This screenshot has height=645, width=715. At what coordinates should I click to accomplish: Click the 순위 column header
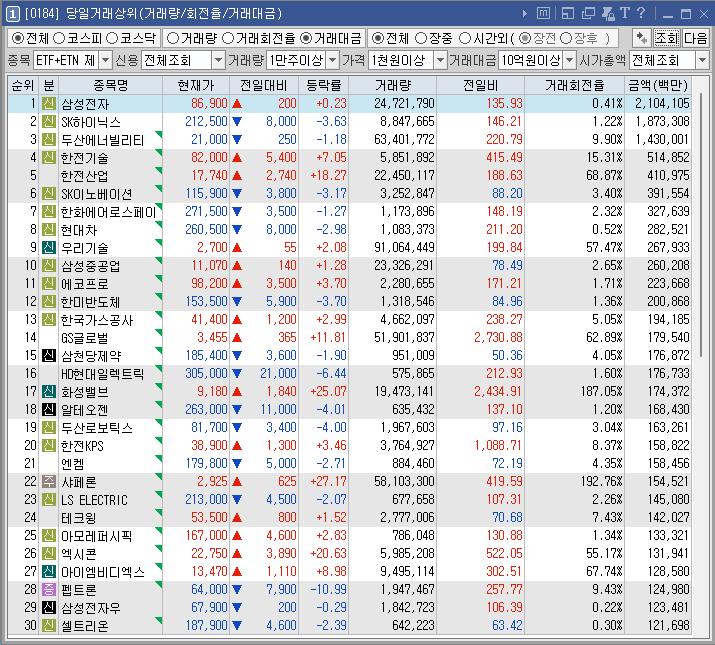click(23, 85)
